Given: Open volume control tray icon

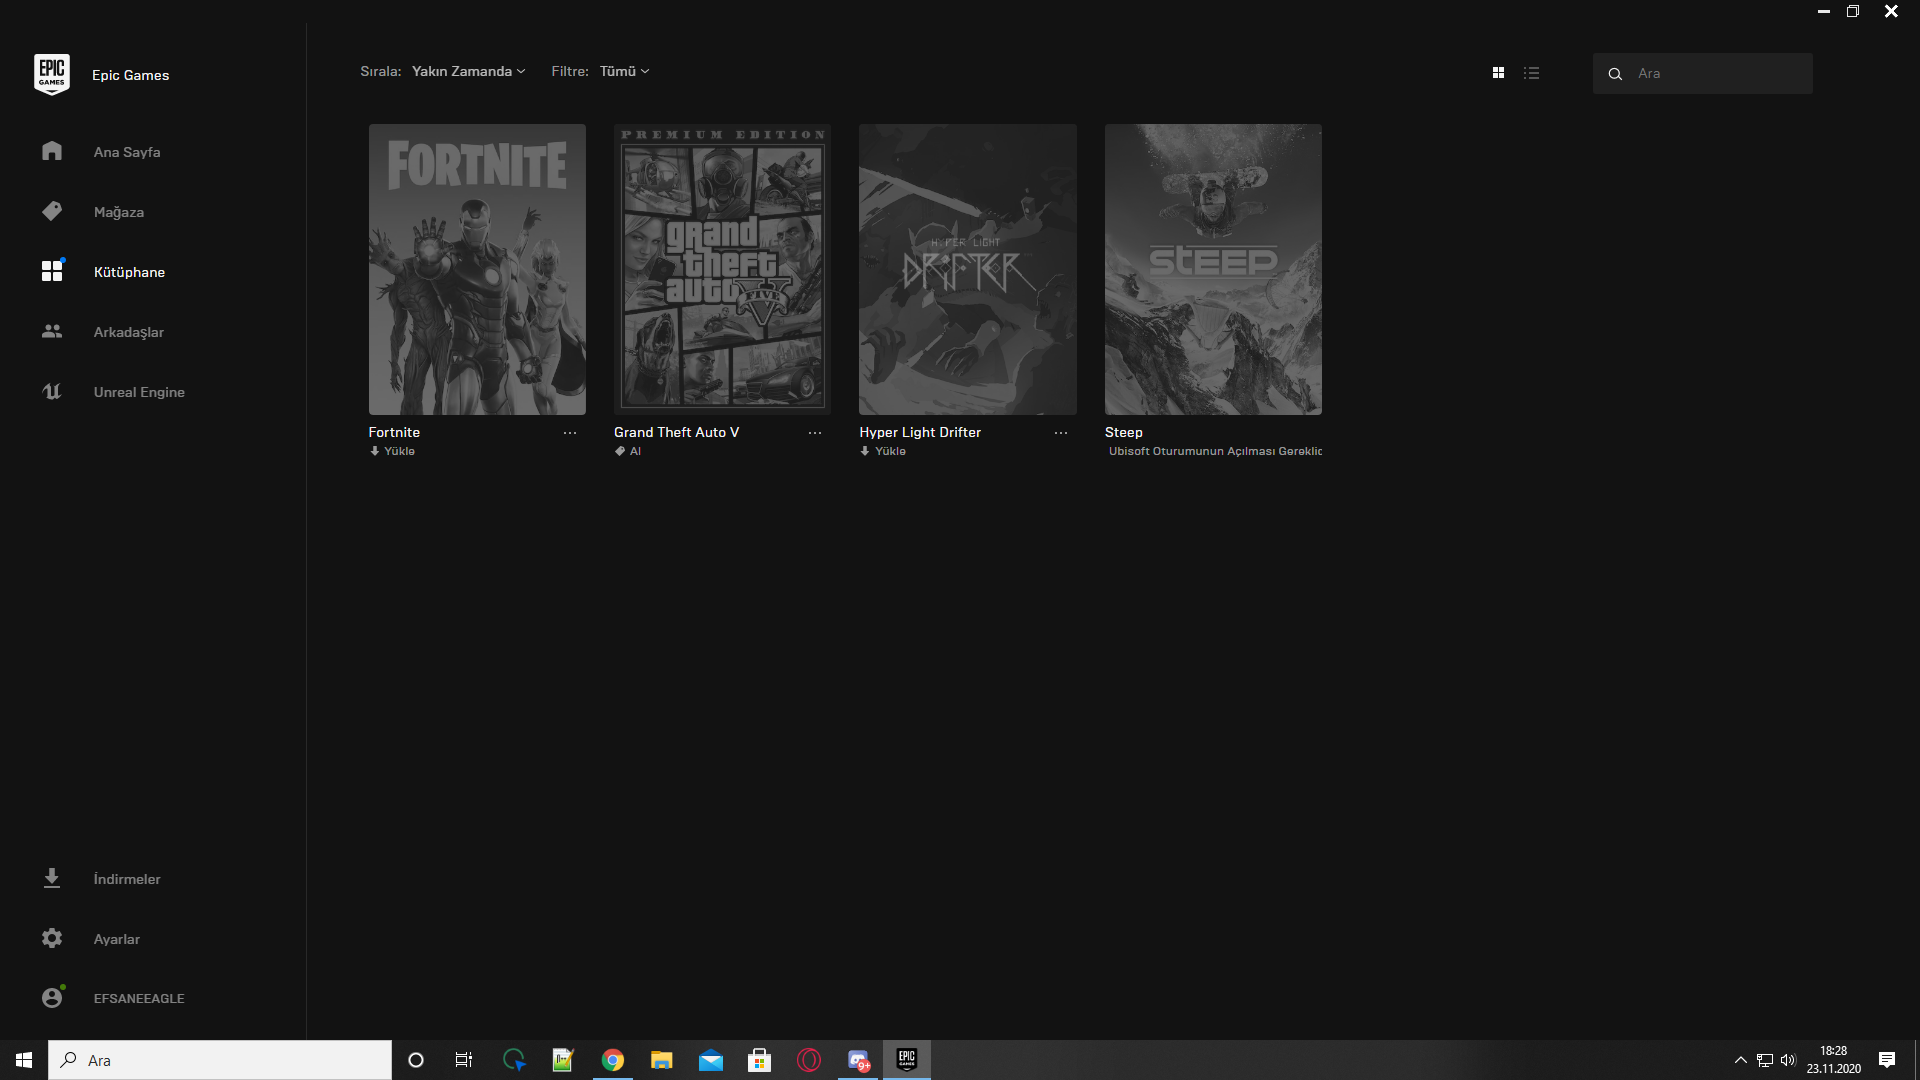Looking at the screenshot, I should pyautogui.click(x=1788, y=1060).
